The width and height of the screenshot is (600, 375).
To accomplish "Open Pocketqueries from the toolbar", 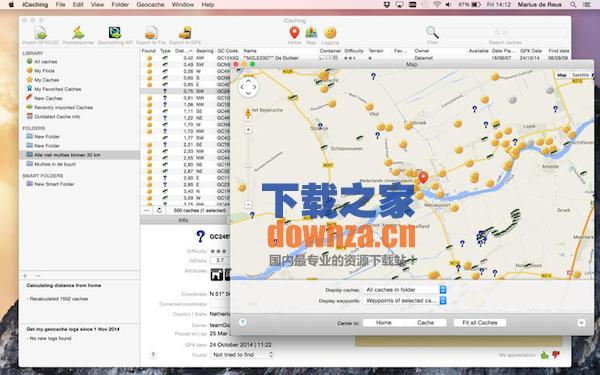I will click(78, 33).
